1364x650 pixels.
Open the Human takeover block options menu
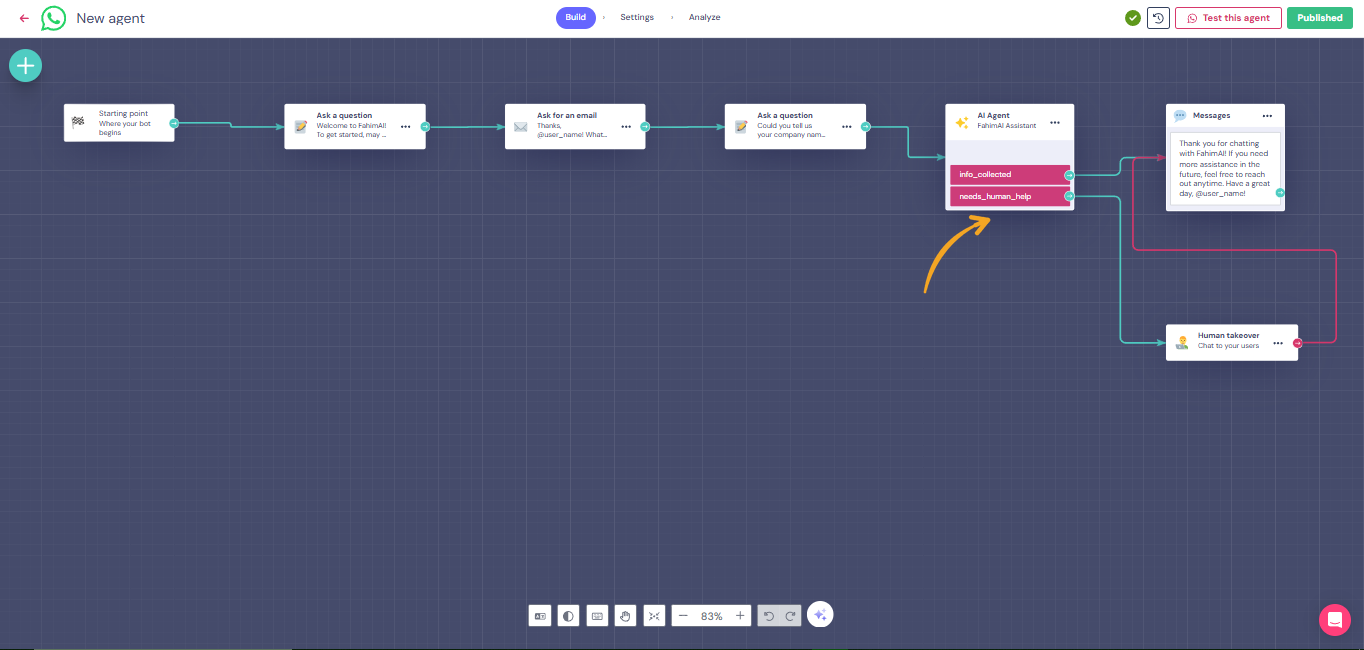coord(1278,343)
